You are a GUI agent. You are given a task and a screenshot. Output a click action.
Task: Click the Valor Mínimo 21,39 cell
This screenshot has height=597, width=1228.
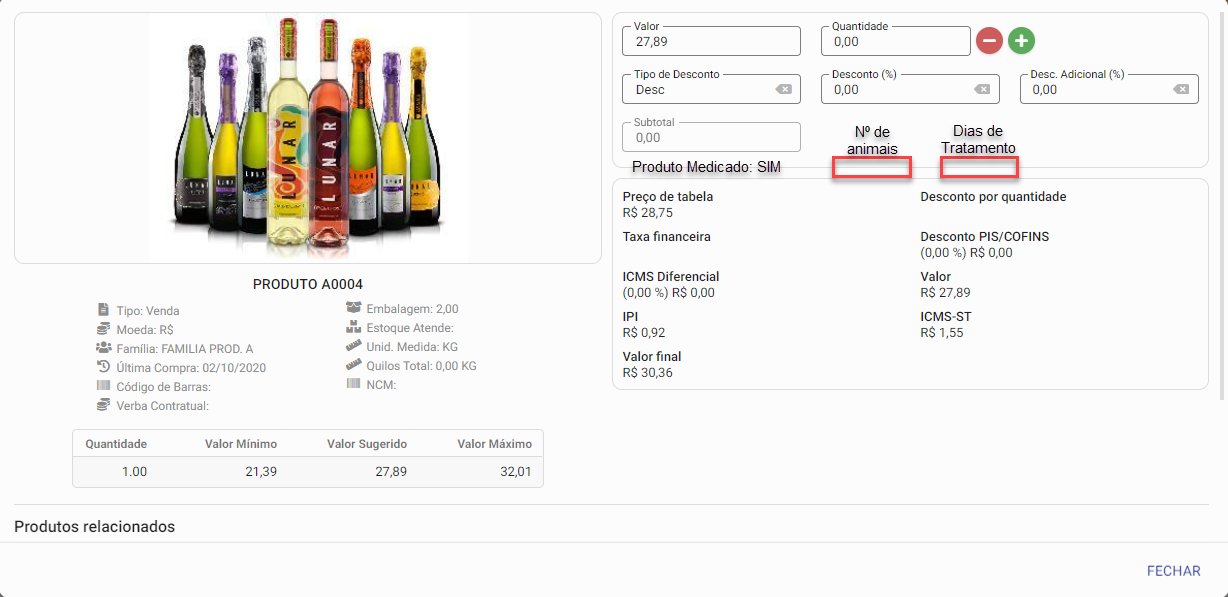261,472
